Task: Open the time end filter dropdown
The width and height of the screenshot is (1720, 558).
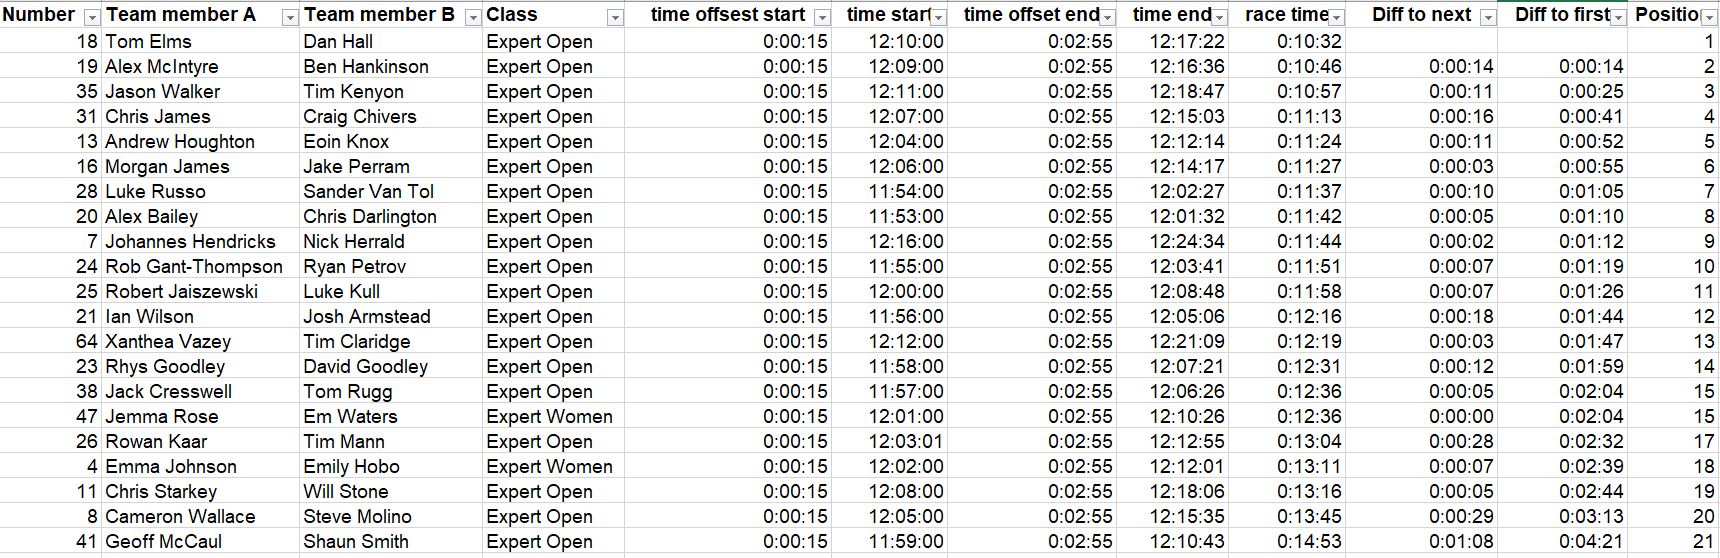Action: coord(1220,17)
